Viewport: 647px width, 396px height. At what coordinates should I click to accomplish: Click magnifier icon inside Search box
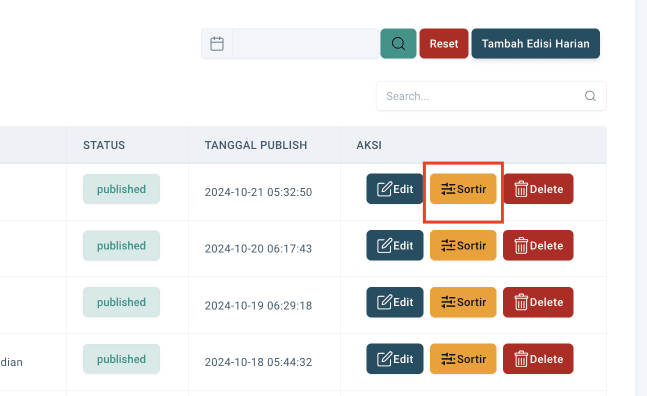[x=590, y=96]
